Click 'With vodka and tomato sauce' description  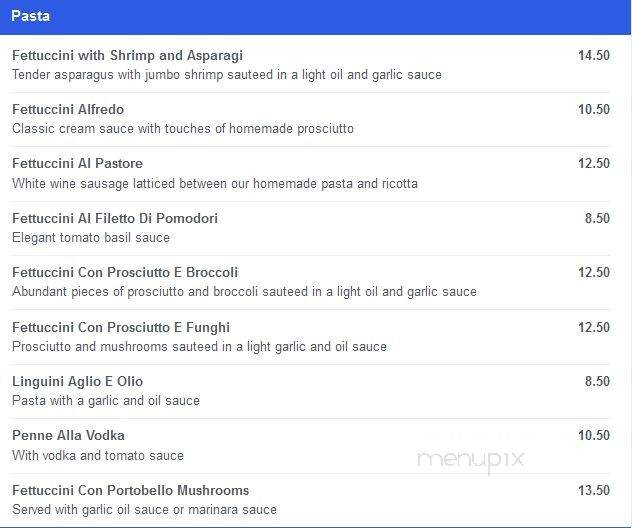98,455
